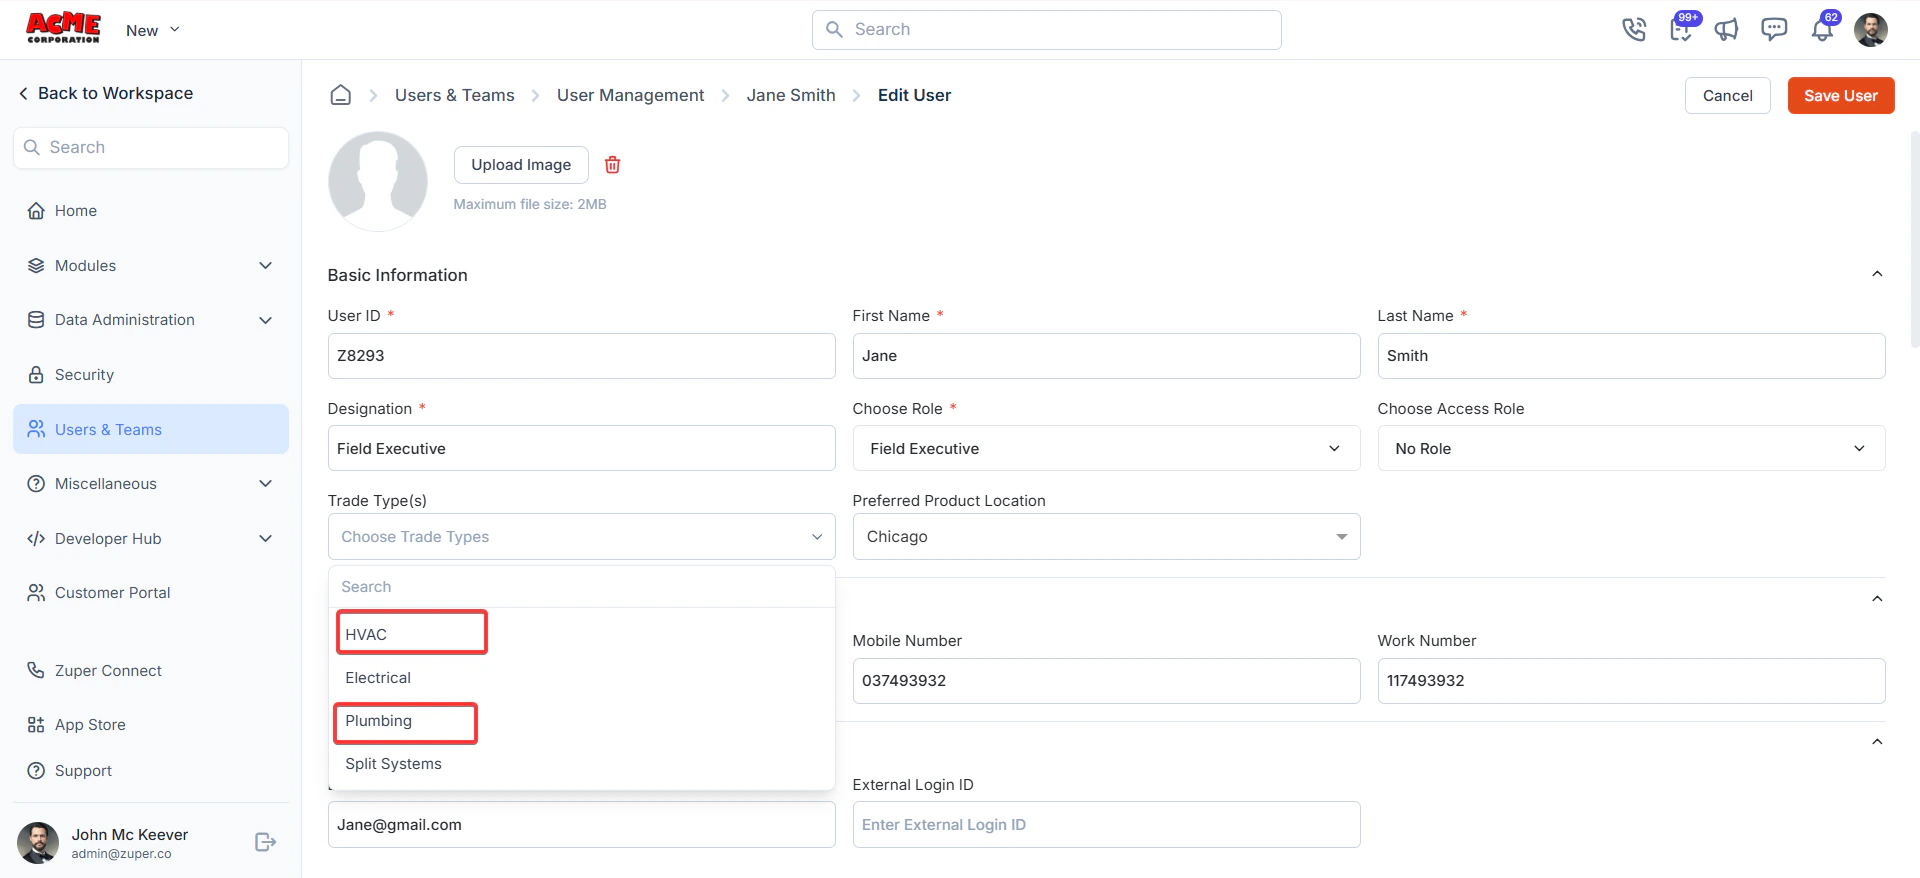Click the logout icon beside John Mc Keever
The width and height of the screenshot is (1920, 878).
(x=265, y=842)
